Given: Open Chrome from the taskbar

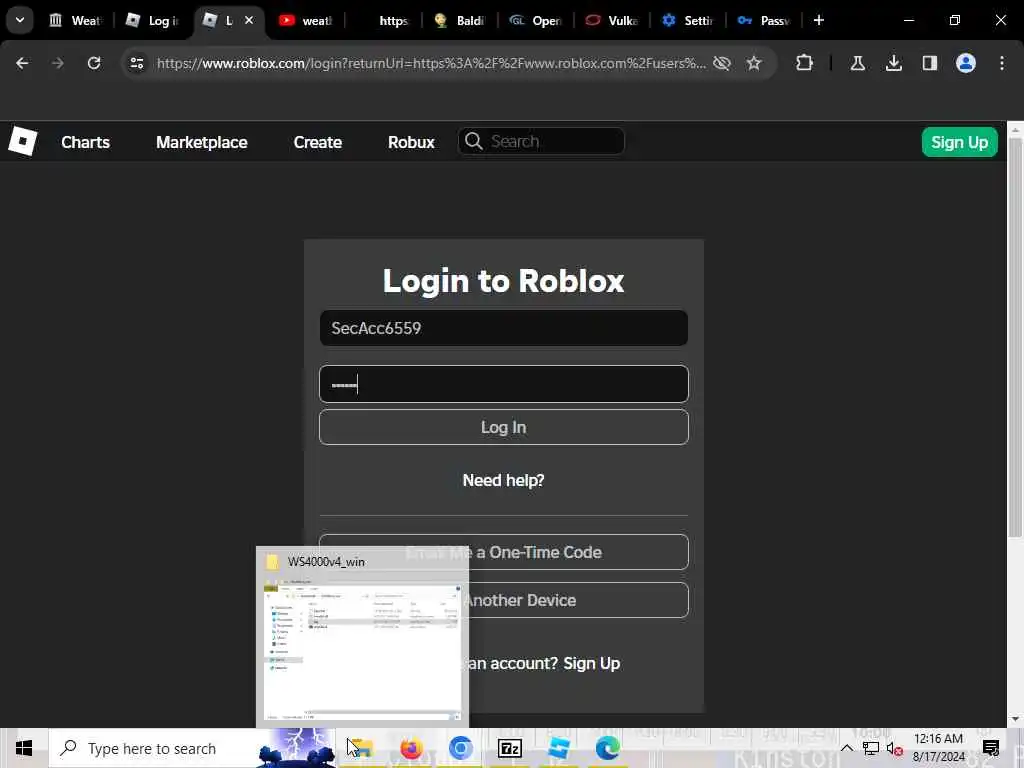Looking at the screenshot, I should (x=460, y=748).
